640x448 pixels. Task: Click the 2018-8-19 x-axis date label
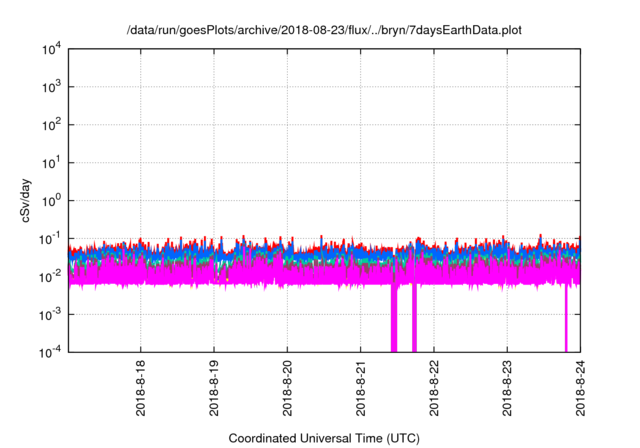(x=214, y=388)
